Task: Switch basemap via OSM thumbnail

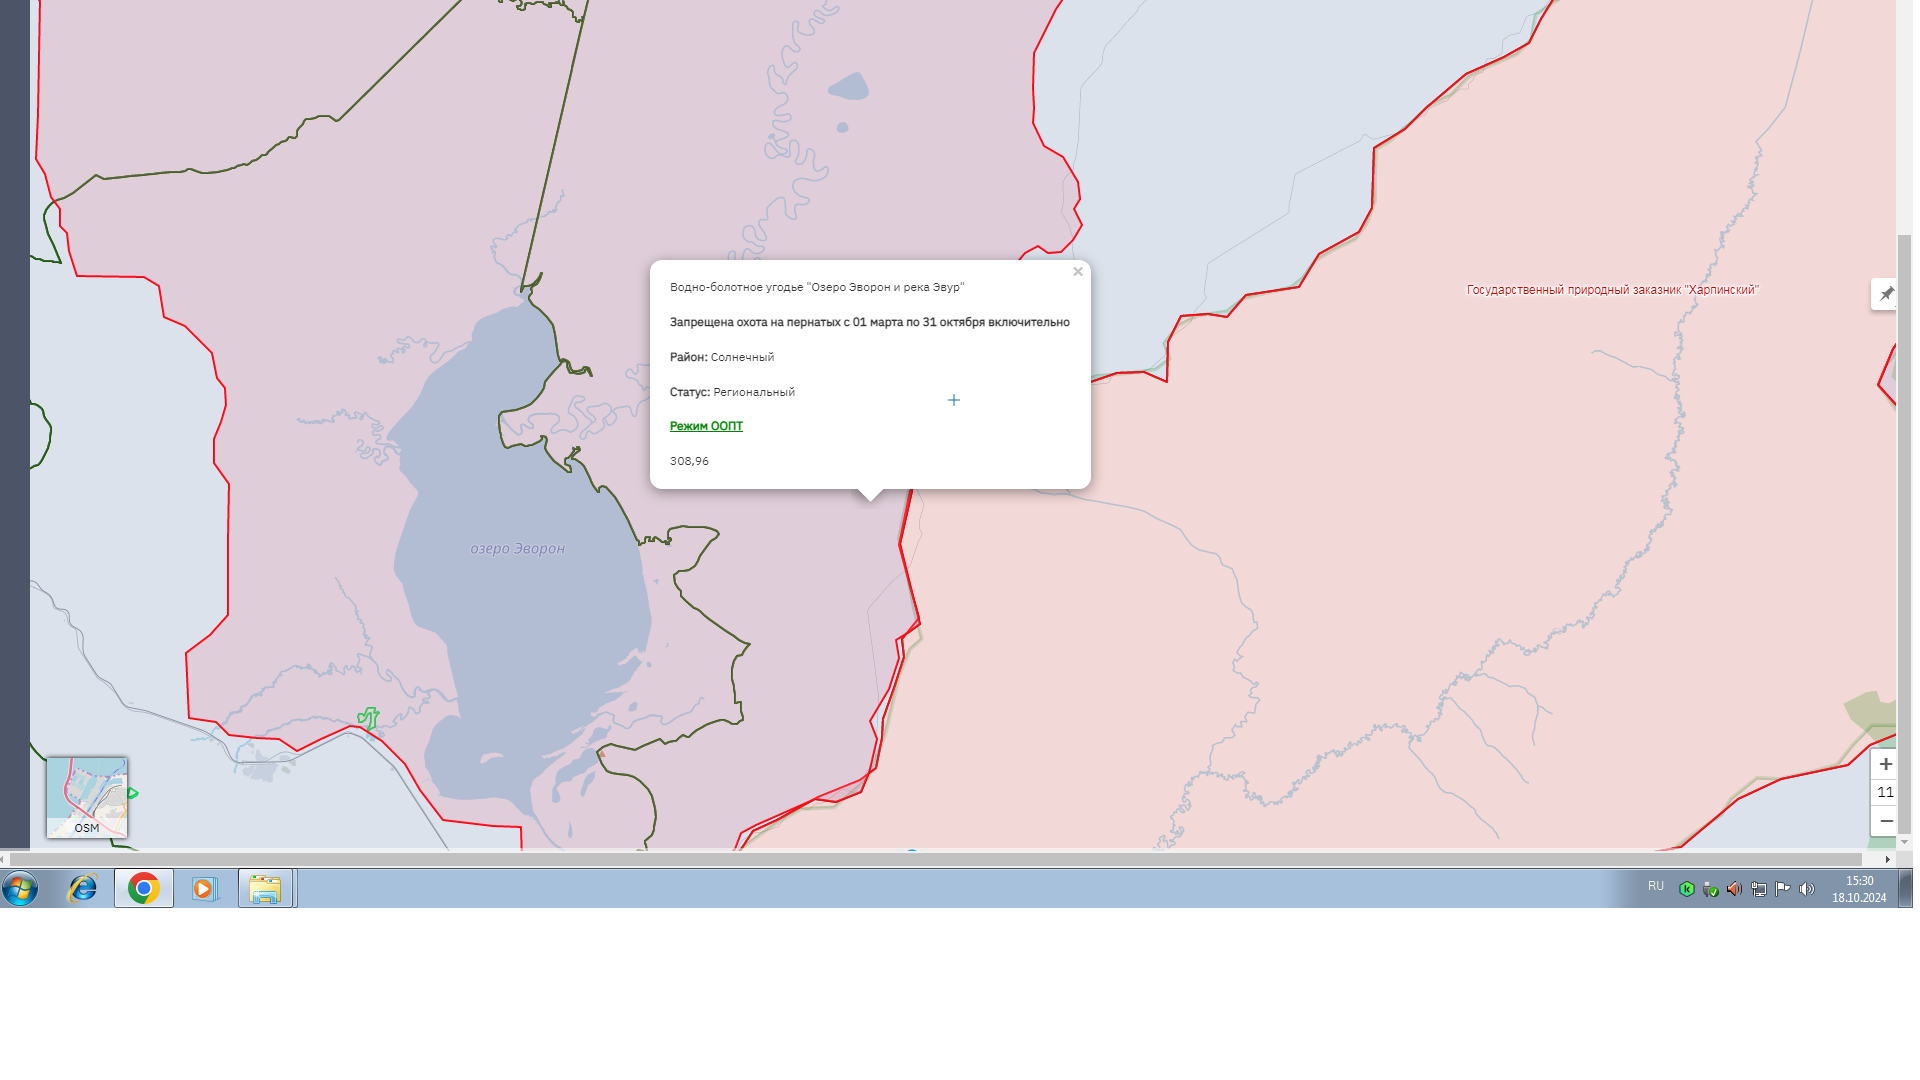Action: [87, 797]
